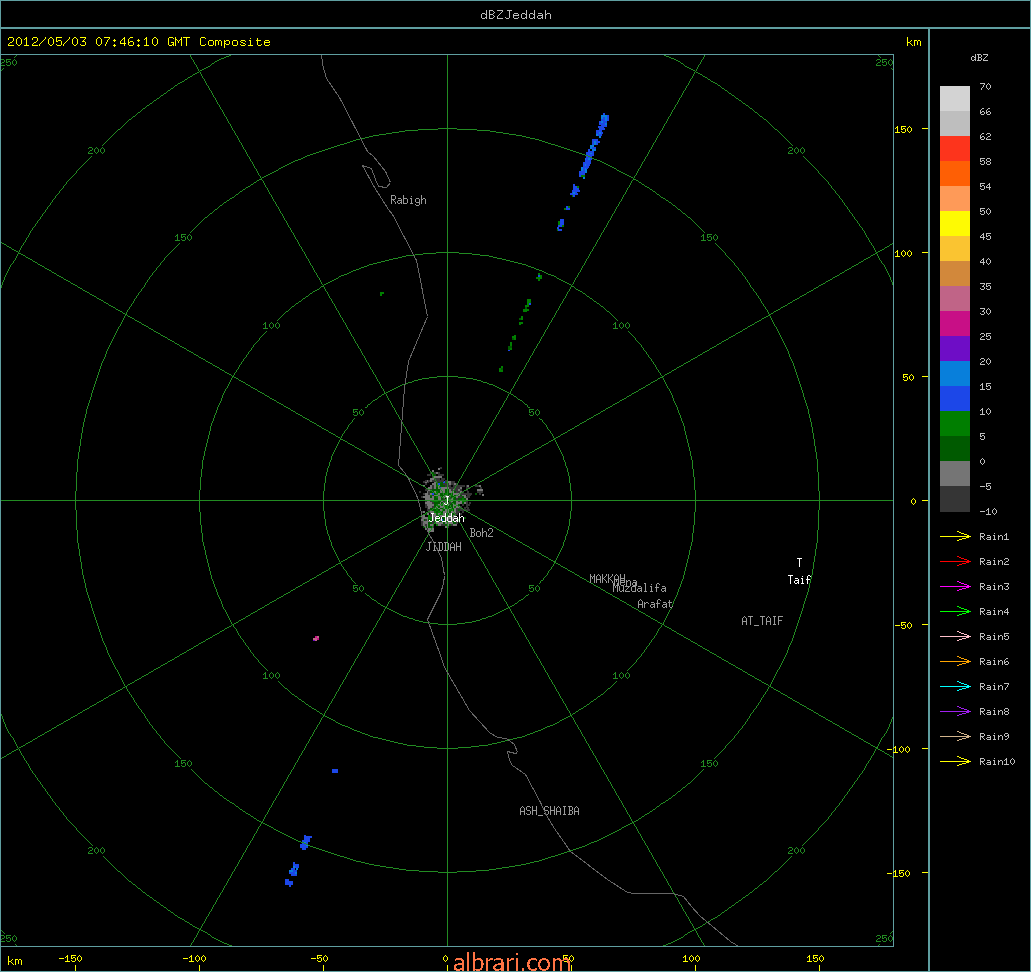
Task: Click the ASH_SHAIBA location label
Action: click(x=550, y=811)
